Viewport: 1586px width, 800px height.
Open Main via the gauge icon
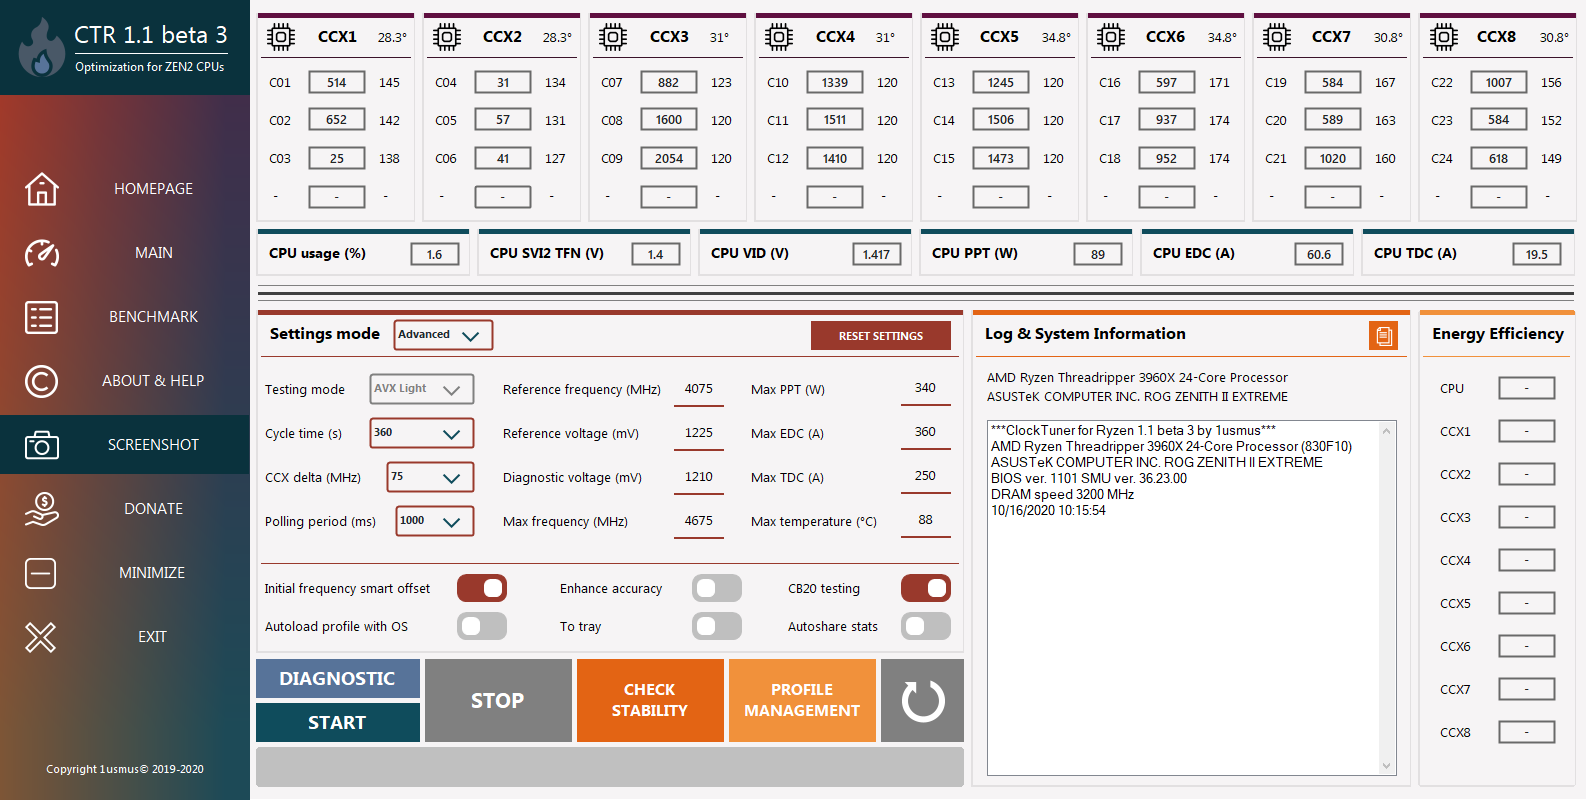tap(41, 253)
